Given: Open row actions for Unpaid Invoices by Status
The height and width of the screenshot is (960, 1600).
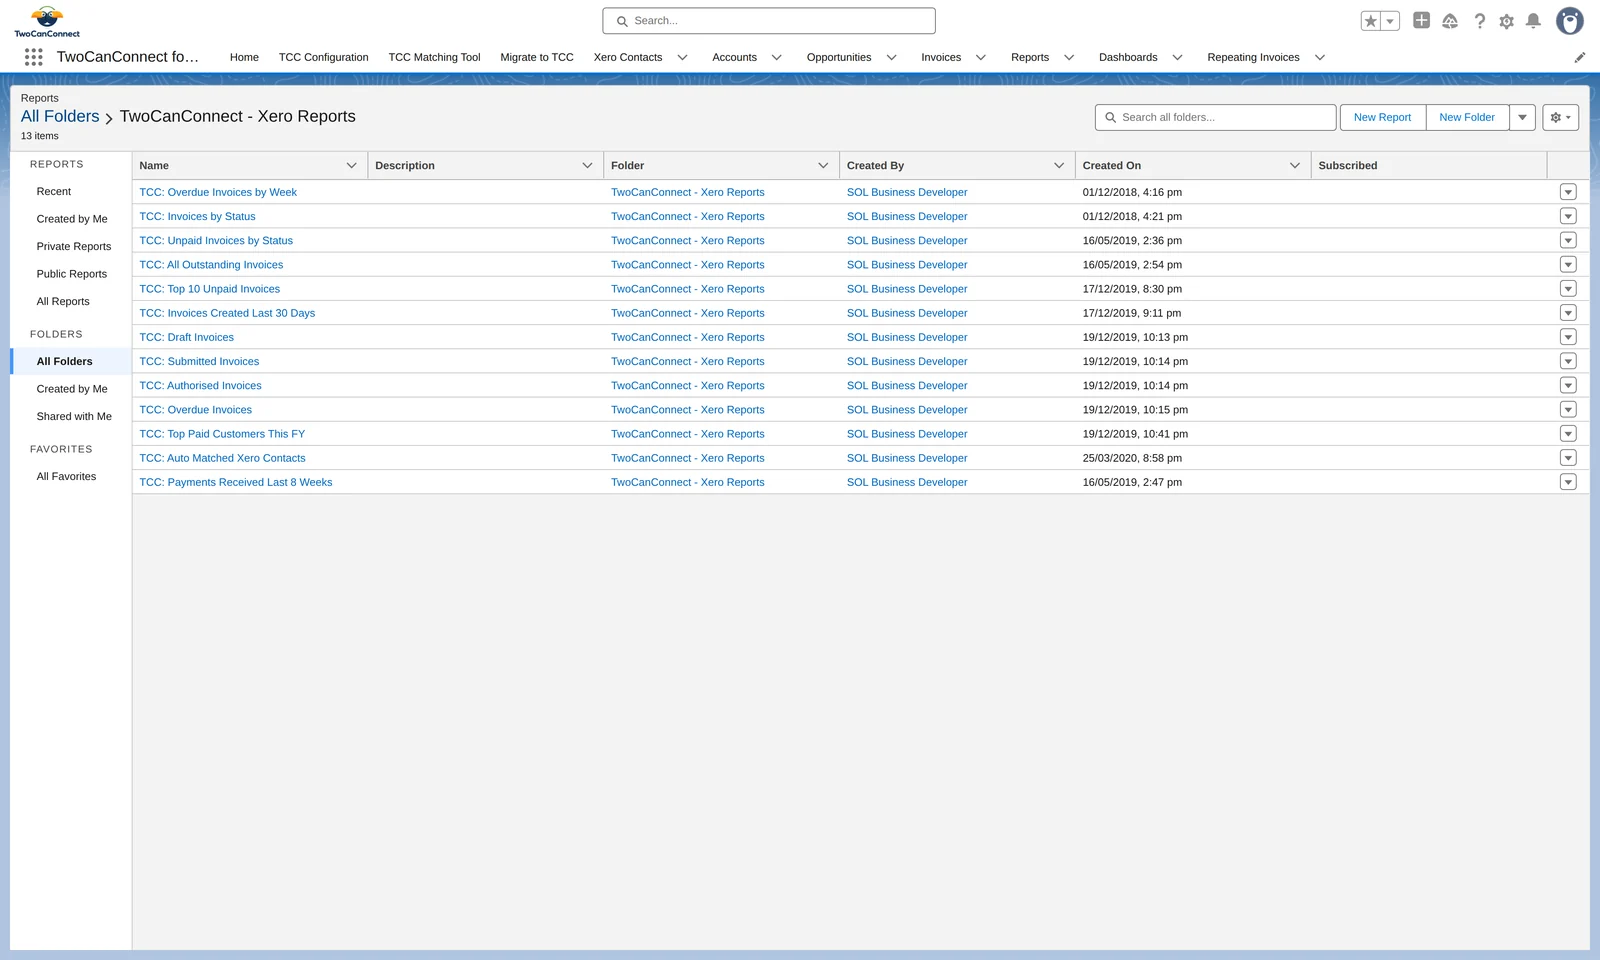Looking at the screenshot, I should coord(1568,240).
